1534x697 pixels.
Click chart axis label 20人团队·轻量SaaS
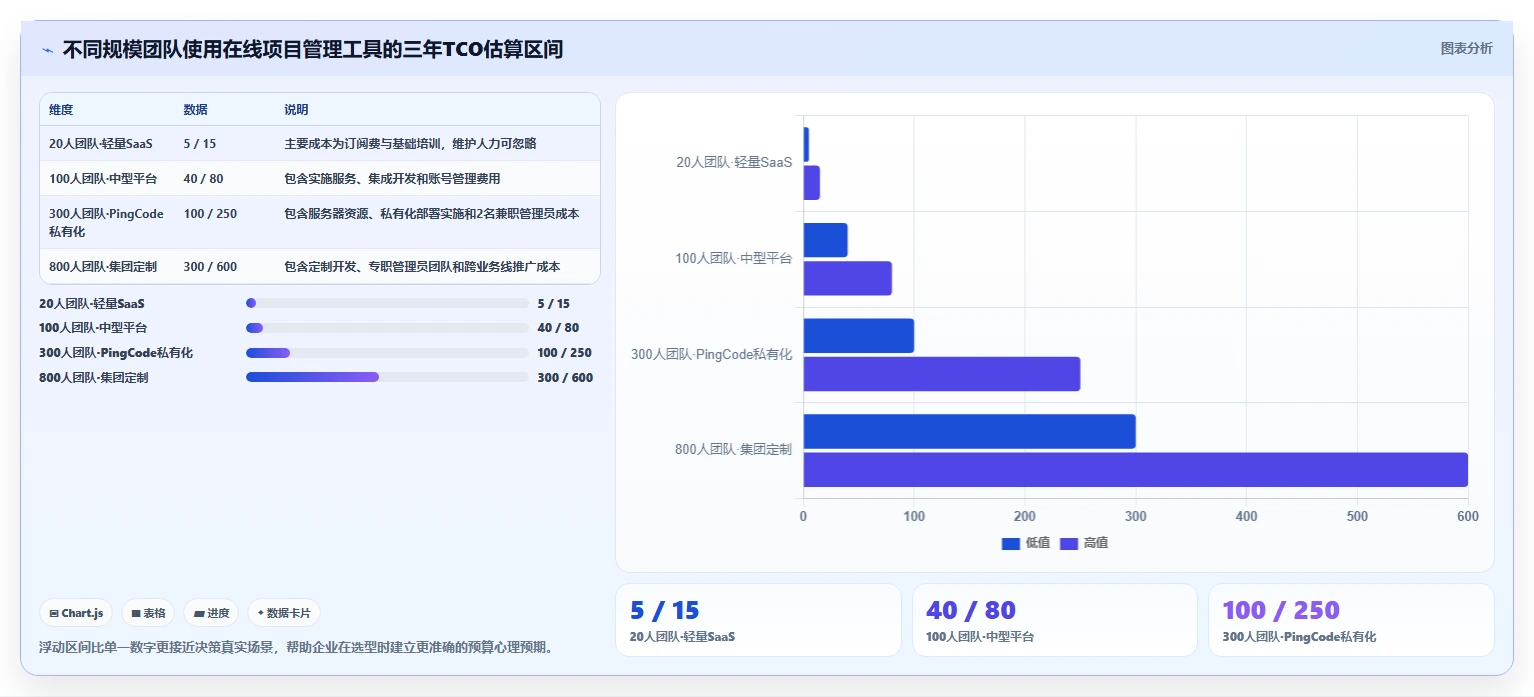click(734, 163)
